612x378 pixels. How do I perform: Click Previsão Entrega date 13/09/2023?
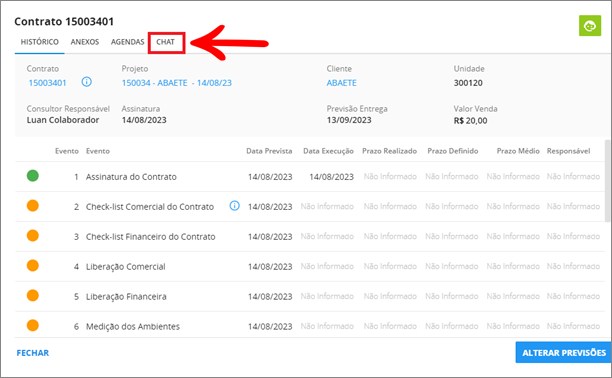click(349, 120)
